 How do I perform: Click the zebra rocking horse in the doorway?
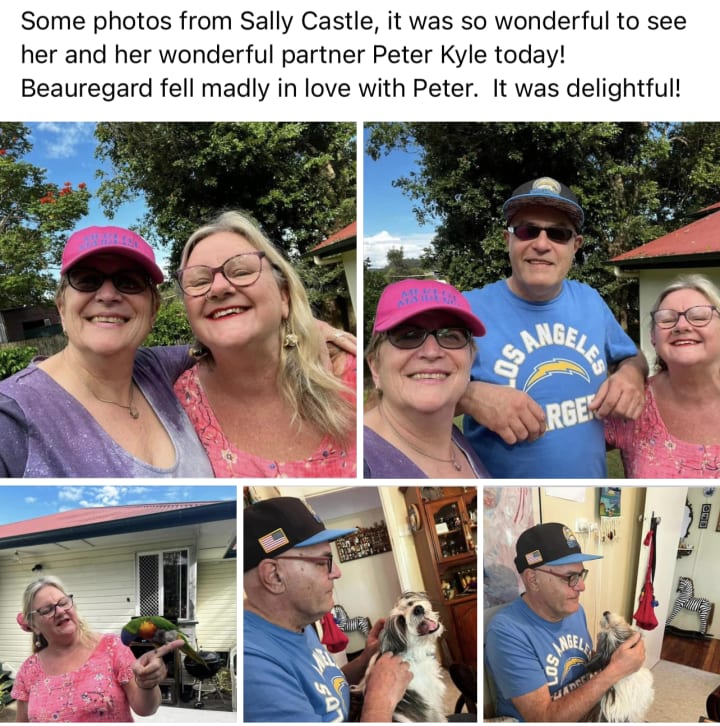point(689,604)
